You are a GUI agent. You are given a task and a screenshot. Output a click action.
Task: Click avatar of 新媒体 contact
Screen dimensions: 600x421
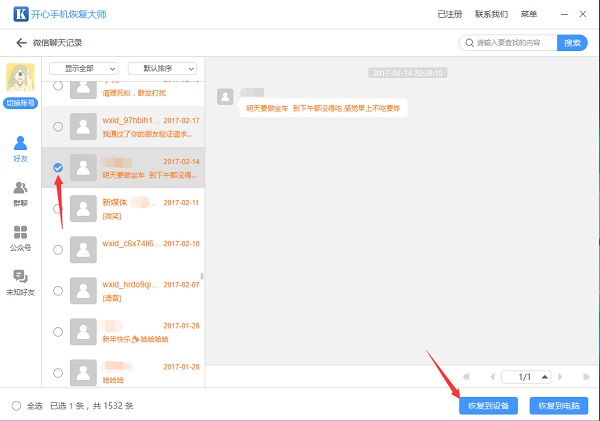[x=83, y=209]
